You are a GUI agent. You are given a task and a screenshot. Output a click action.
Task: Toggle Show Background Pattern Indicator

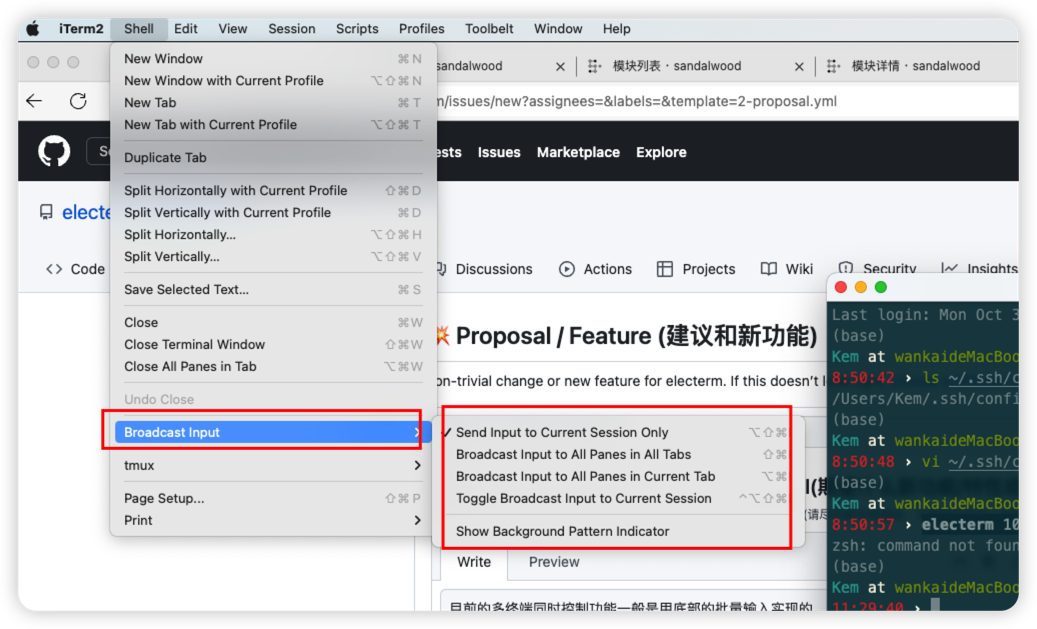(618, 531)
